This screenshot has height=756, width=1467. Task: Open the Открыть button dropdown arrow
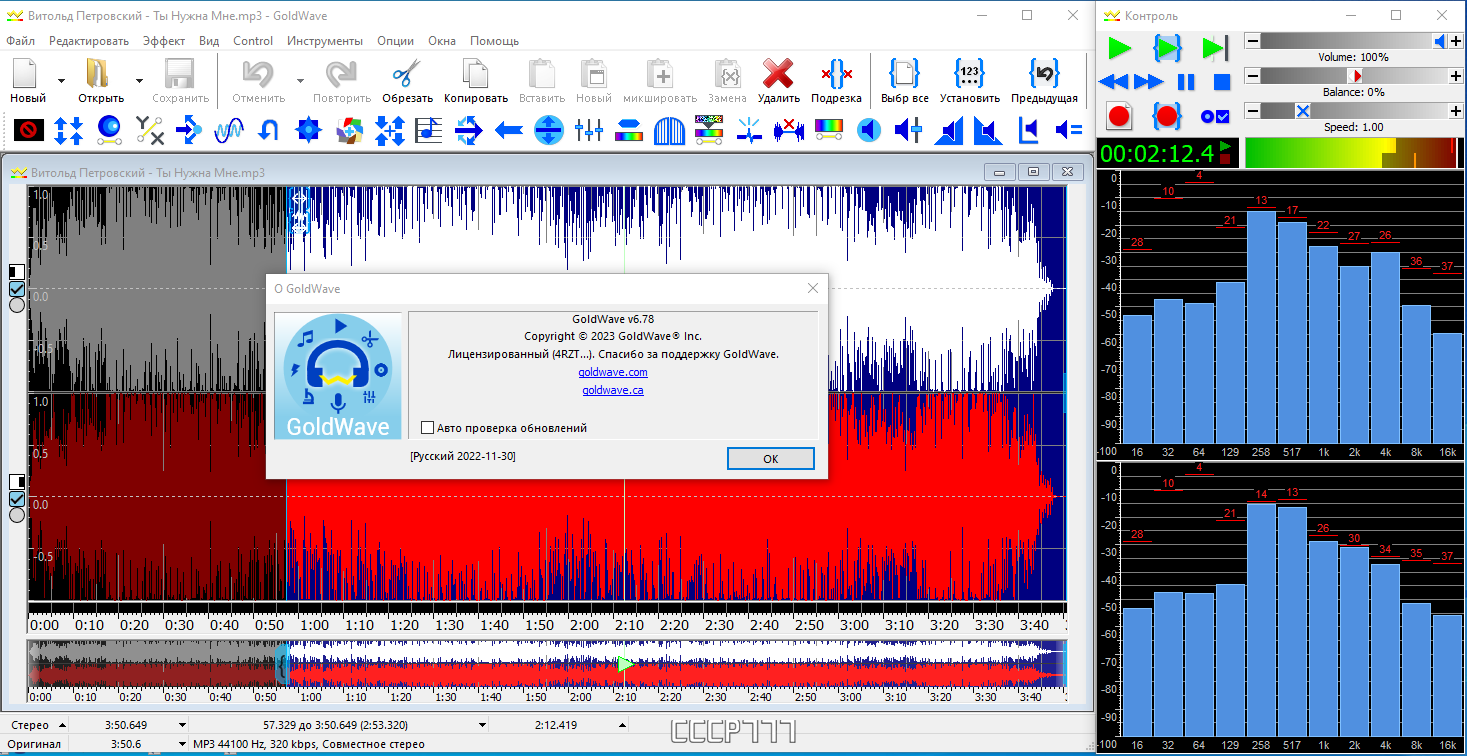tap(139, 80)
